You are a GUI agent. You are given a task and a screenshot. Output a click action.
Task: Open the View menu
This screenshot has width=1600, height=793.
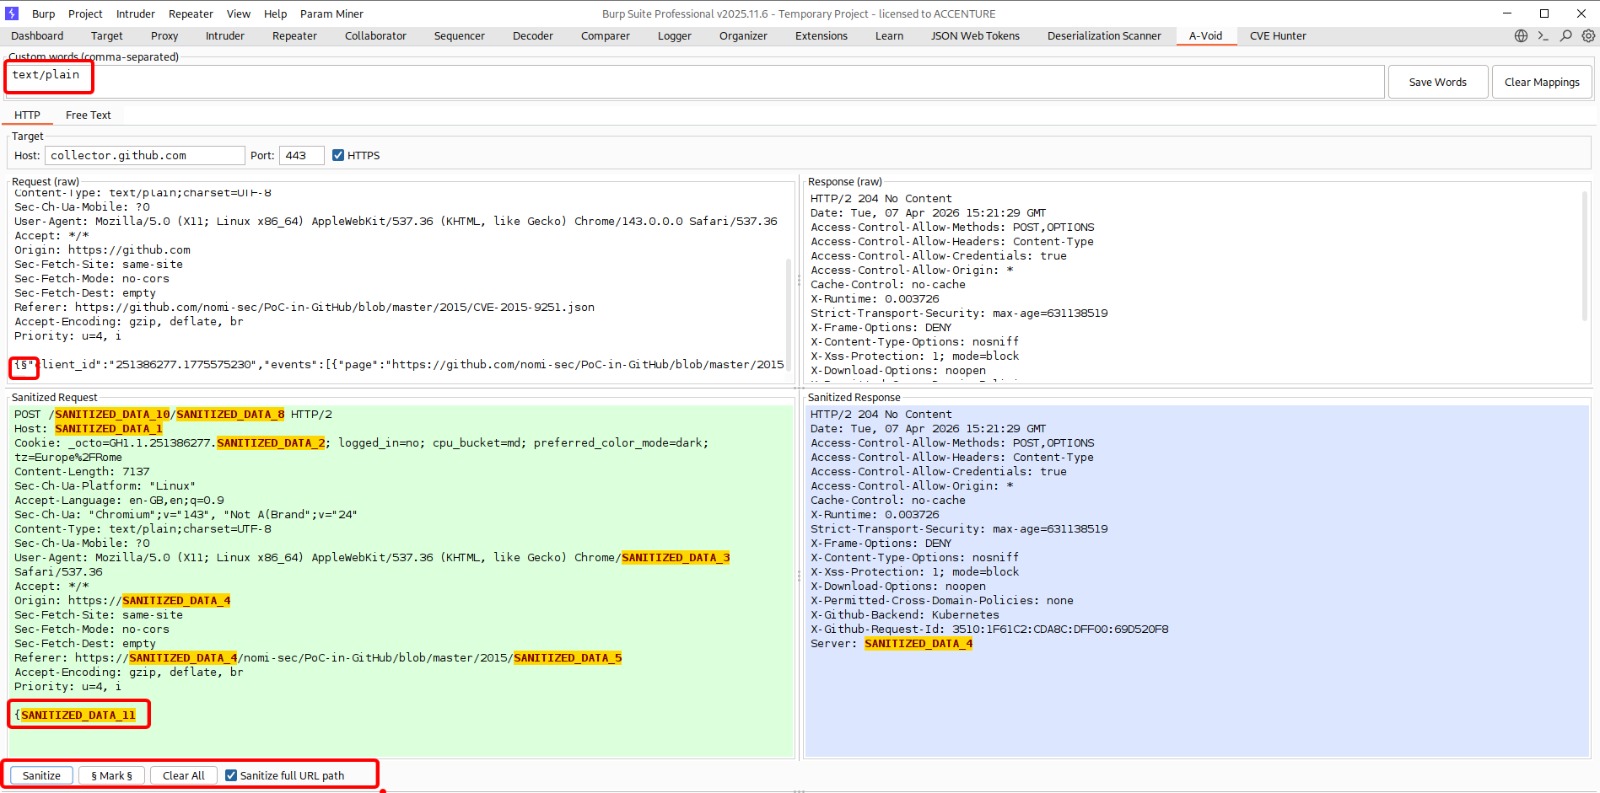pyautogui.click(x=238, y=14)
